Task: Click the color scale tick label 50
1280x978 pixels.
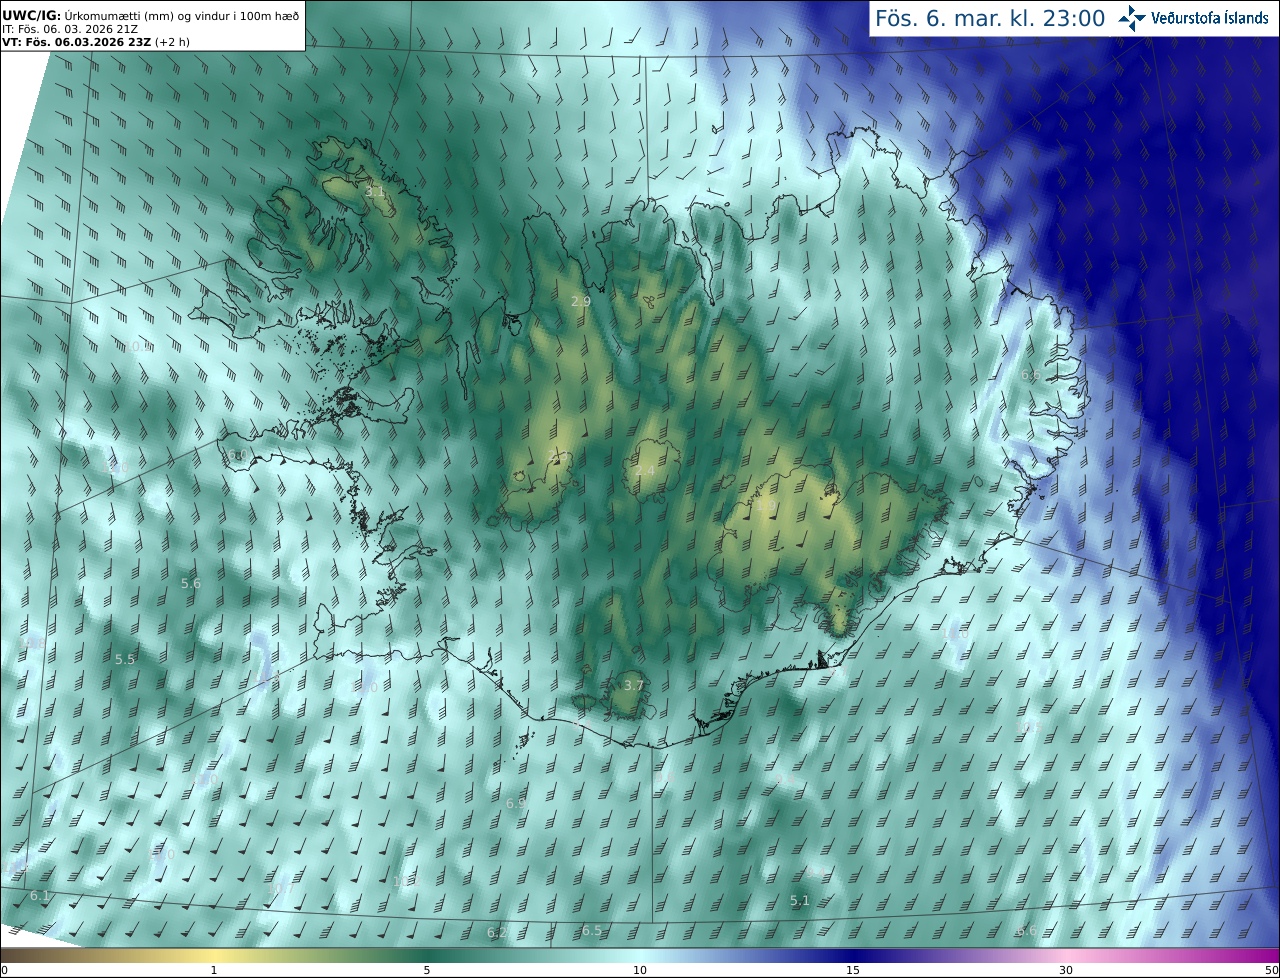Action: [x=1271, y=970]
